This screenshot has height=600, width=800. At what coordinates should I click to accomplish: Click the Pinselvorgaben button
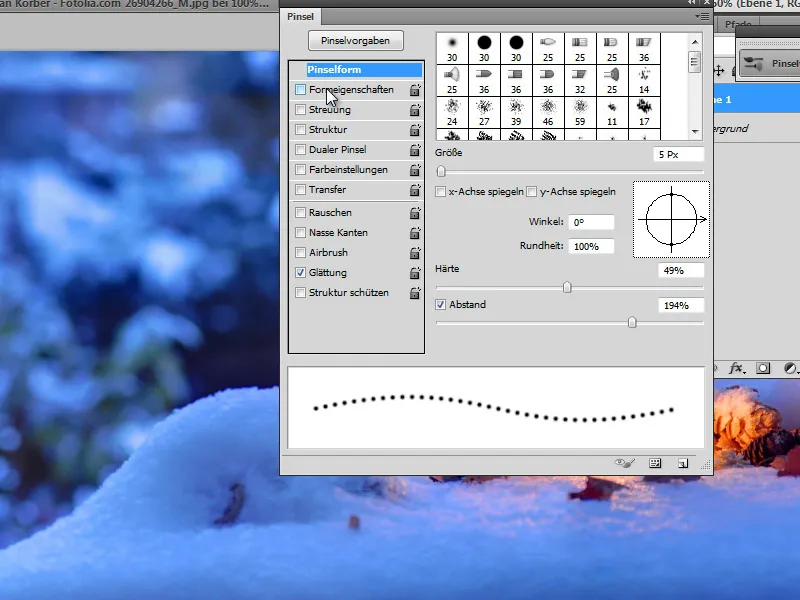pyautogui.click(x=356, y=41)
